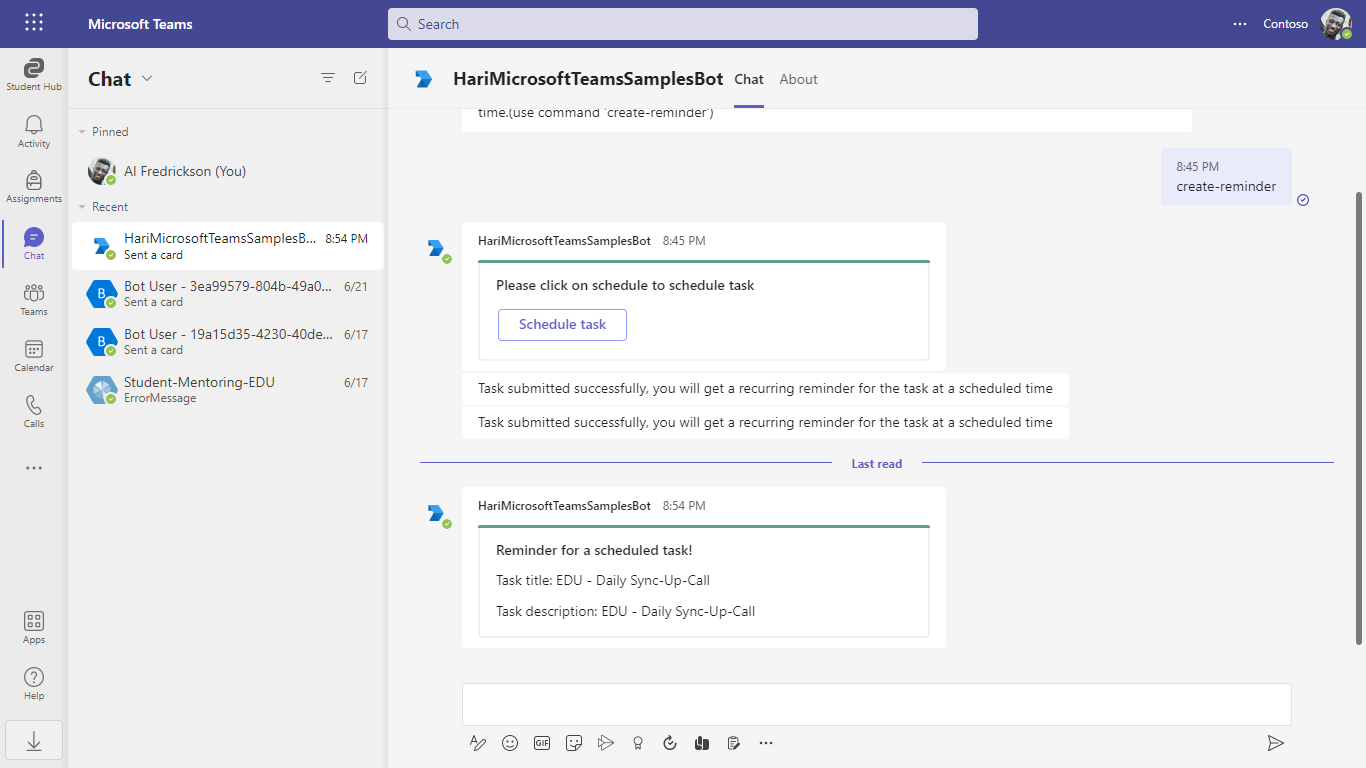Viewport: 1366px width, 768px height.
Task: Click the Schedule task button
Action: tap(563, 325)
